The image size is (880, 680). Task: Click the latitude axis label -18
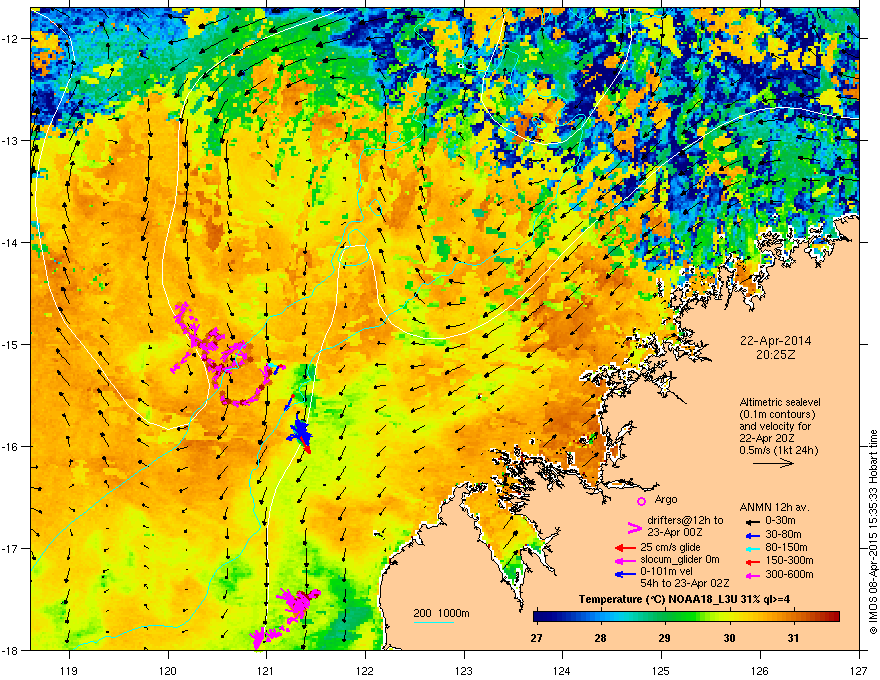11,650
